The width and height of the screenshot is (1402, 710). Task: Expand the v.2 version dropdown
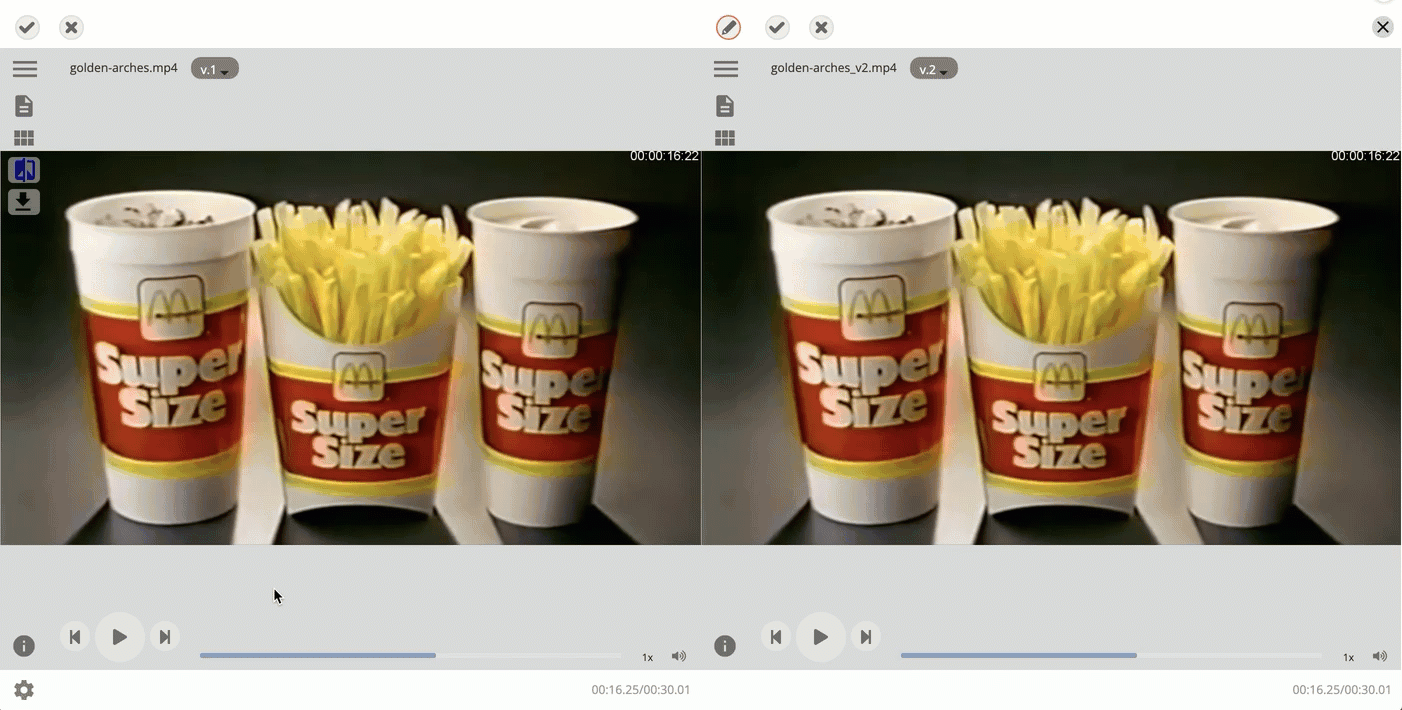click(934, 69)
